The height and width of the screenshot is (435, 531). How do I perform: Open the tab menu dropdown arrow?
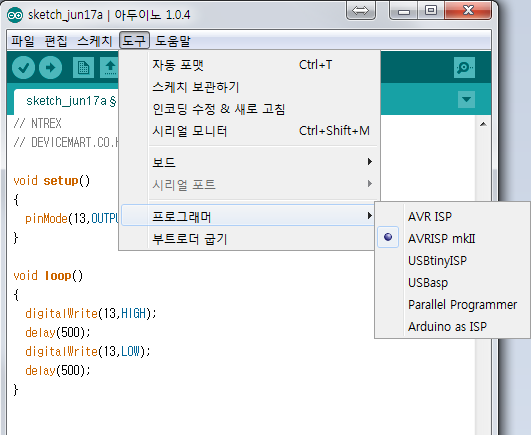pyautogui.click(x=466, y=100)
